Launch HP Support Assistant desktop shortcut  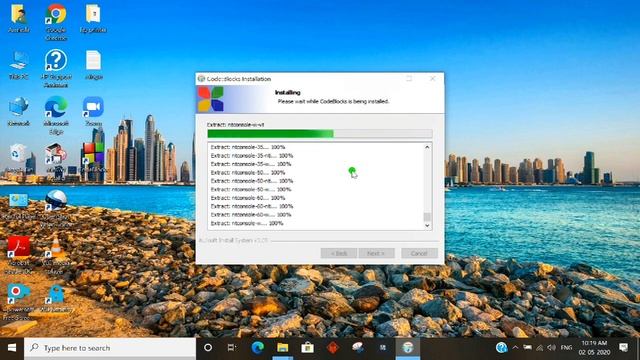[x=56, y=68]
